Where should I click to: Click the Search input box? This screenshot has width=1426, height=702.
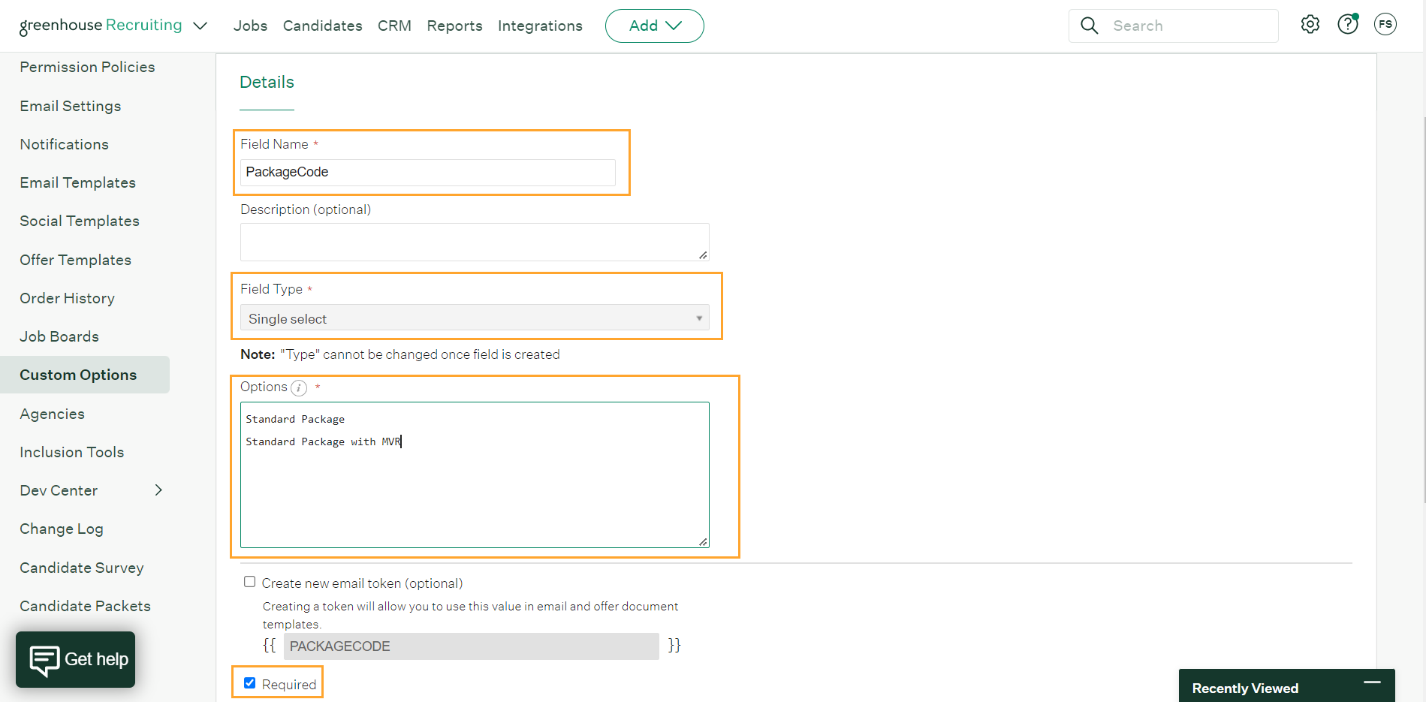point(1173,26)
